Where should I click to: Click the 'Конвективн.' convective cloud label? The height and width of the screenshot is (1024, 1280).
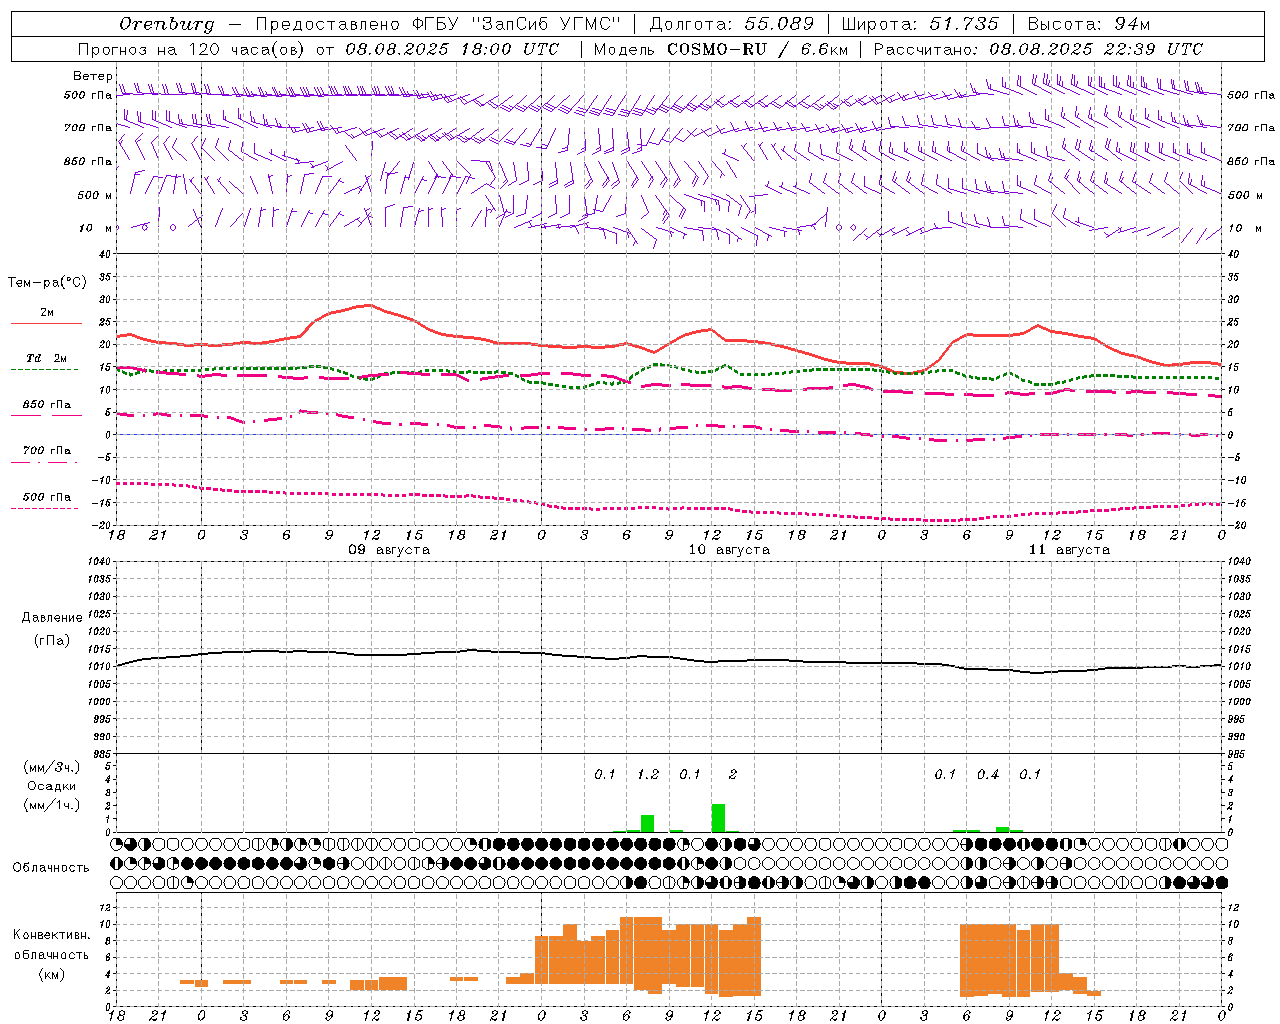[52, 935]
